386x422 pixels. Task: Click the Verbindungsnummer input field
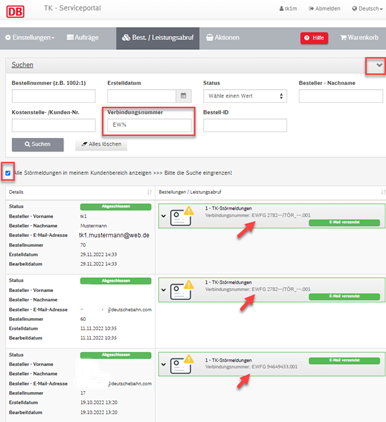[x=149, y=125]
